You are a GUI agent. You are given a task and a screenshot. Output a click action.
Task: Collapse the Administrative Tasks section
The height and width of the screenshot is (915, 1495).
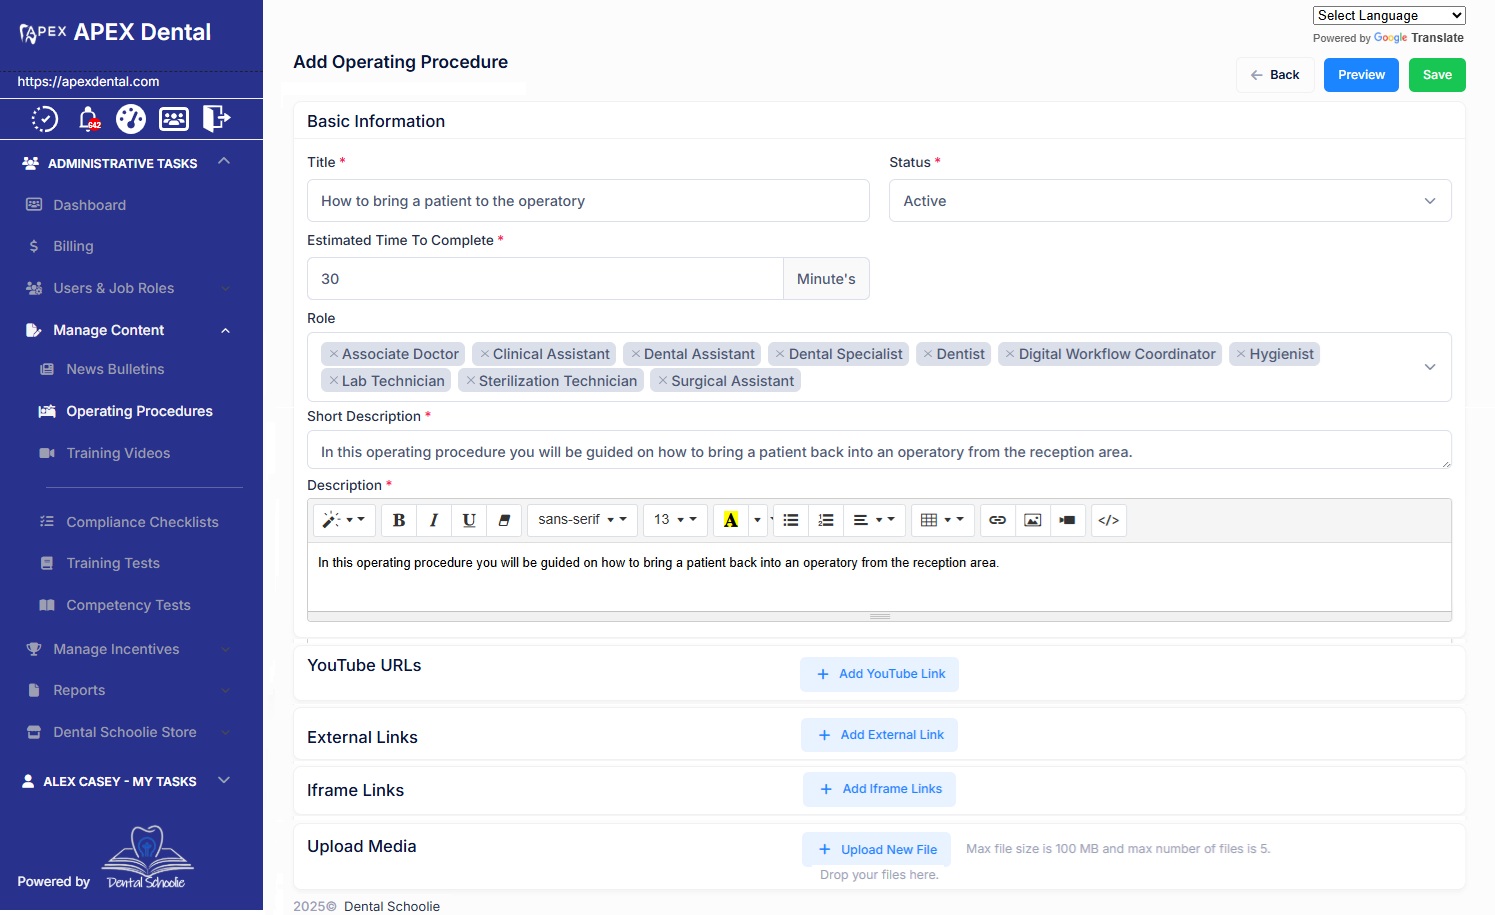(224, 162)
